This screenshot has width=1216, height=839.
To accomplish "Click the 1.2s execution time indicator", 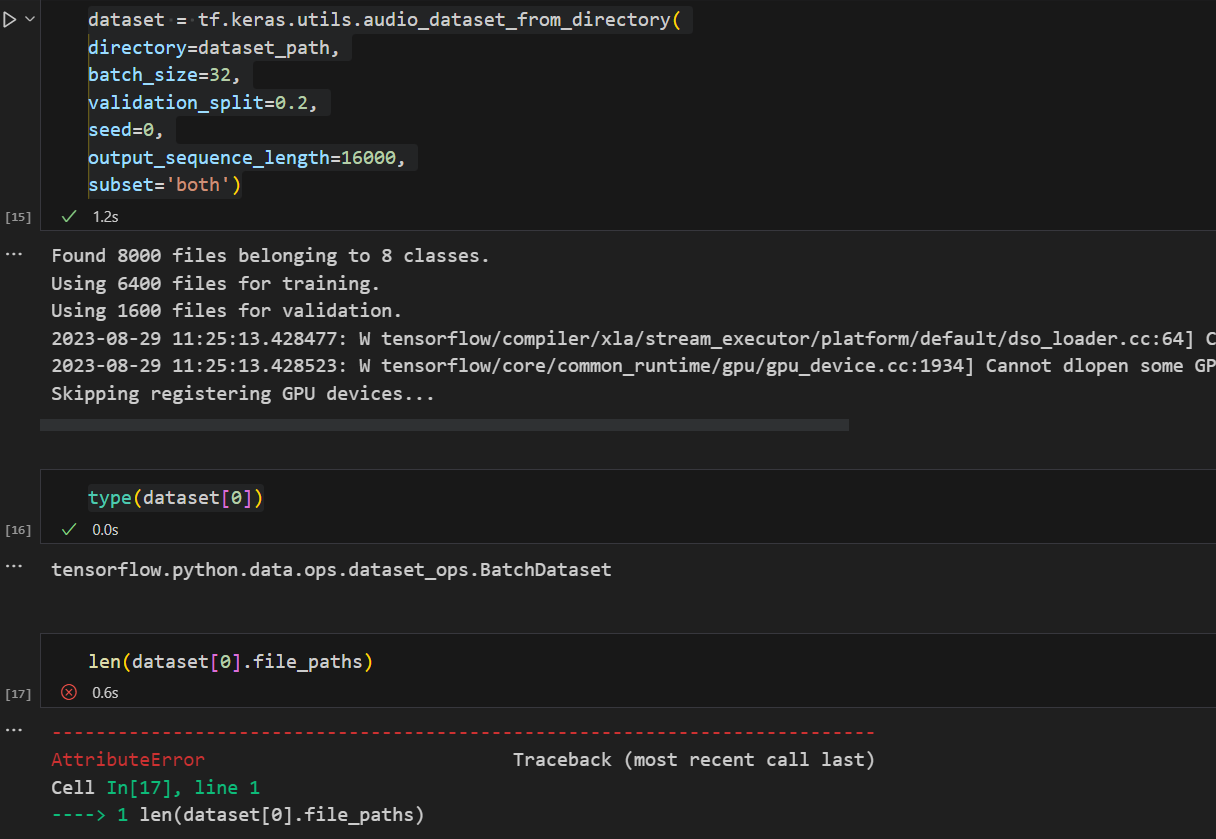I will [105, 216].
